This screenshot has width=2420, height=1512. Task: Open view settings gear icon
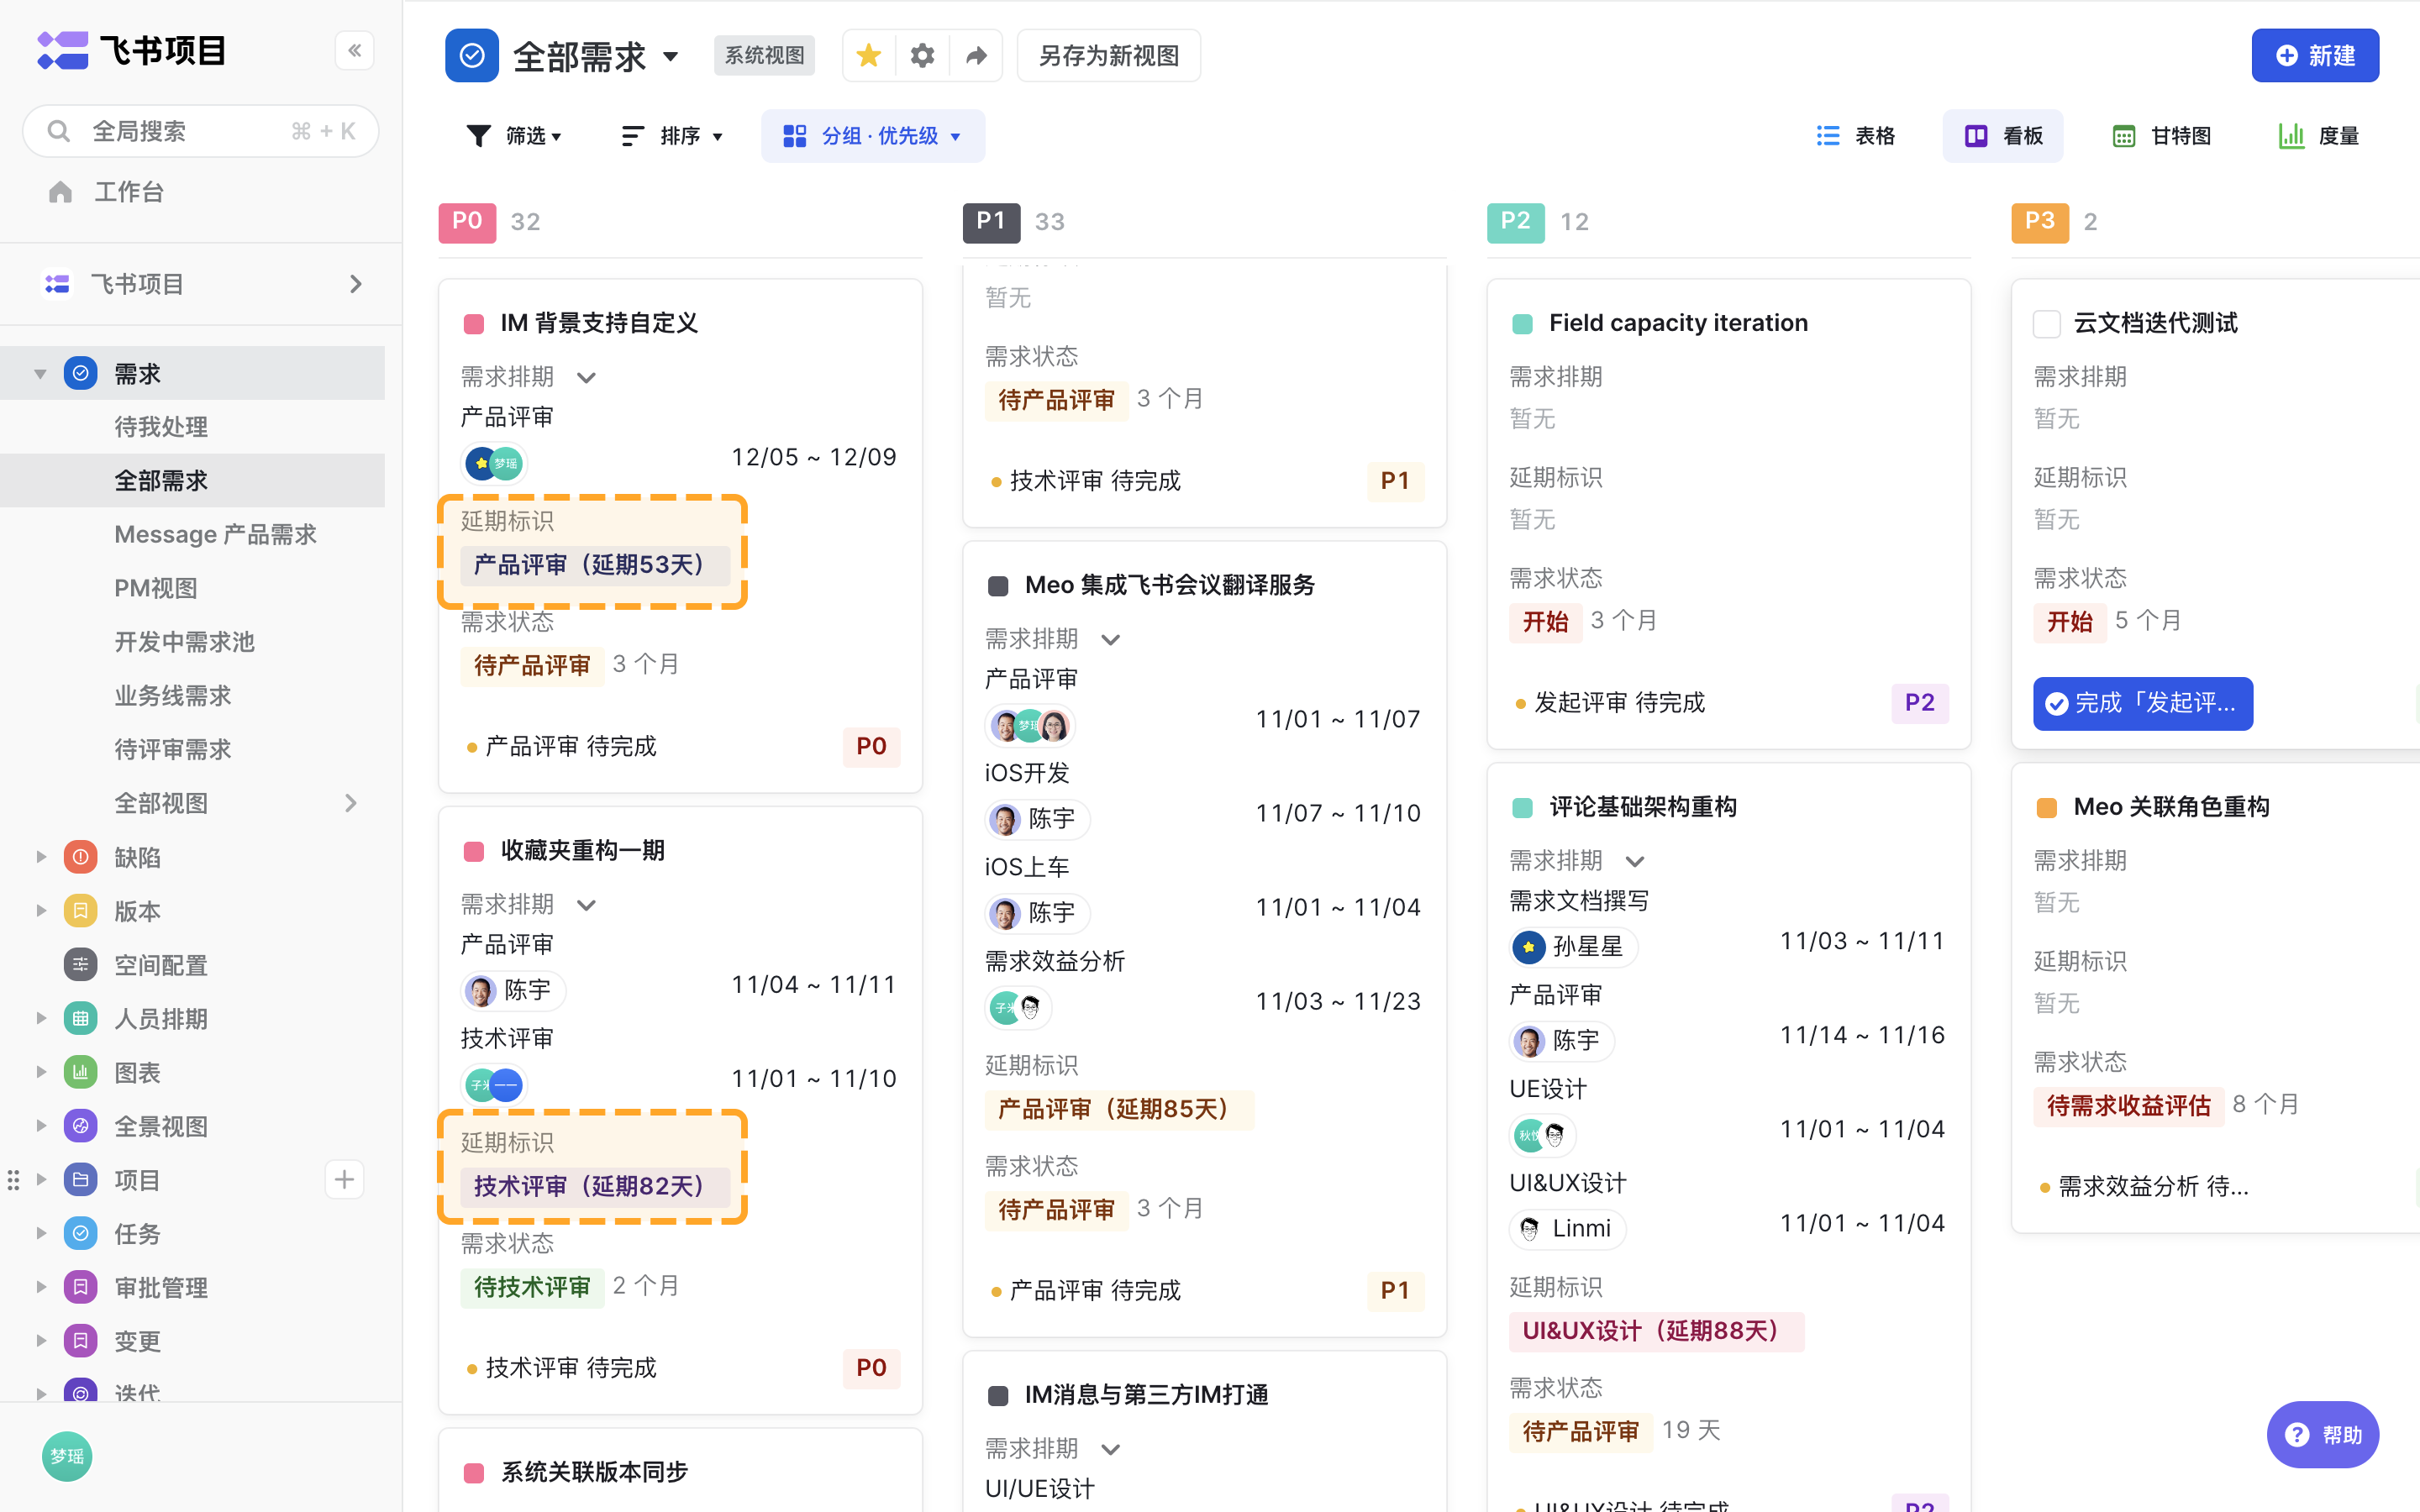pyautogui.click(x=922, y=56)
